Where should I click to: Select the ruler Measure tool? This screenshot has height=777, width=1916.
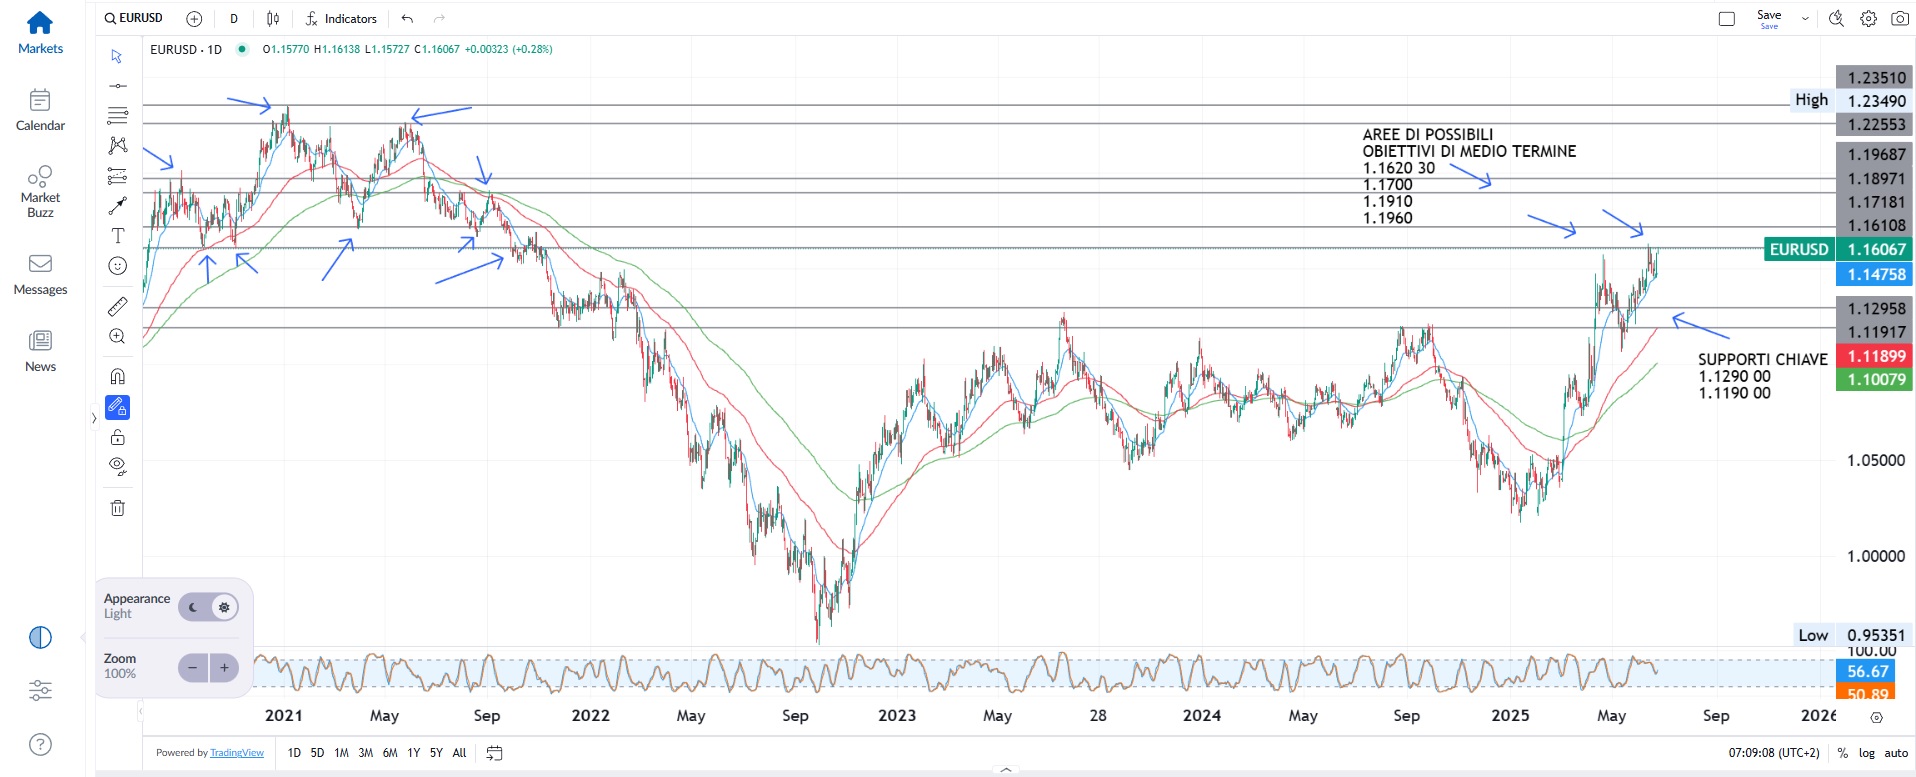click(x=117, y=306)
